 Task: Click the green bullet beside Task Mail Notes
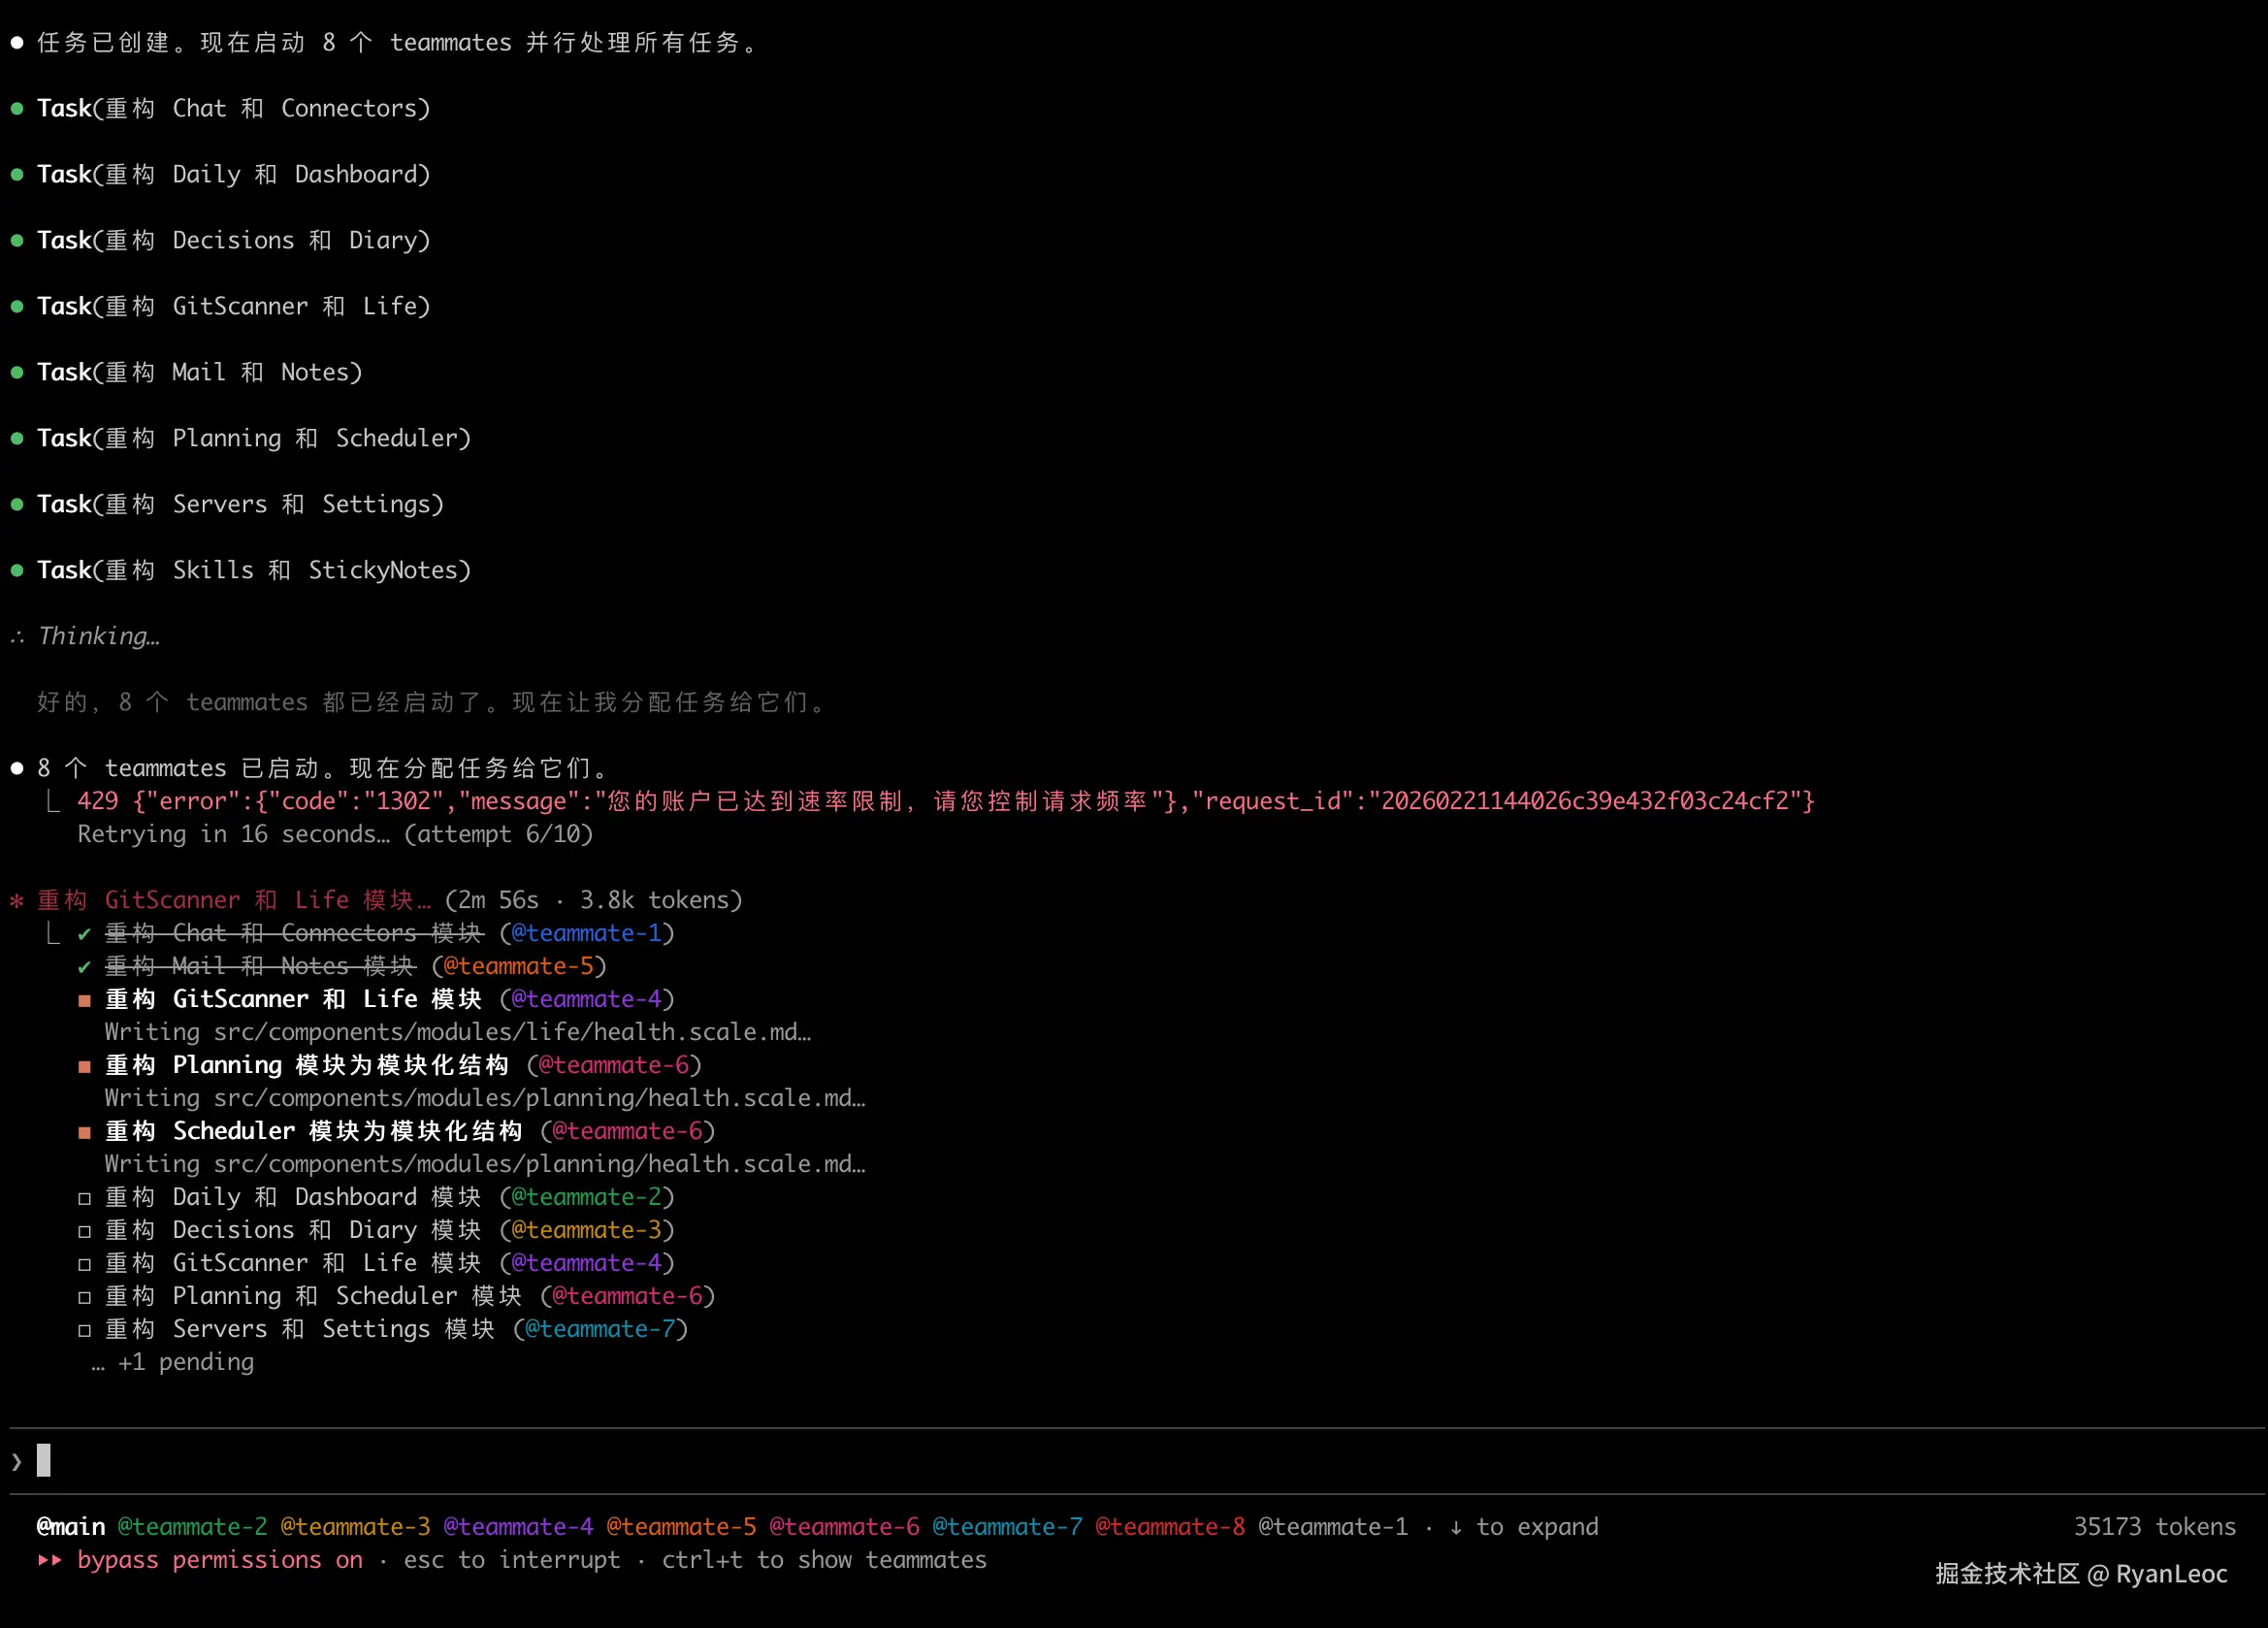(17, 372)
